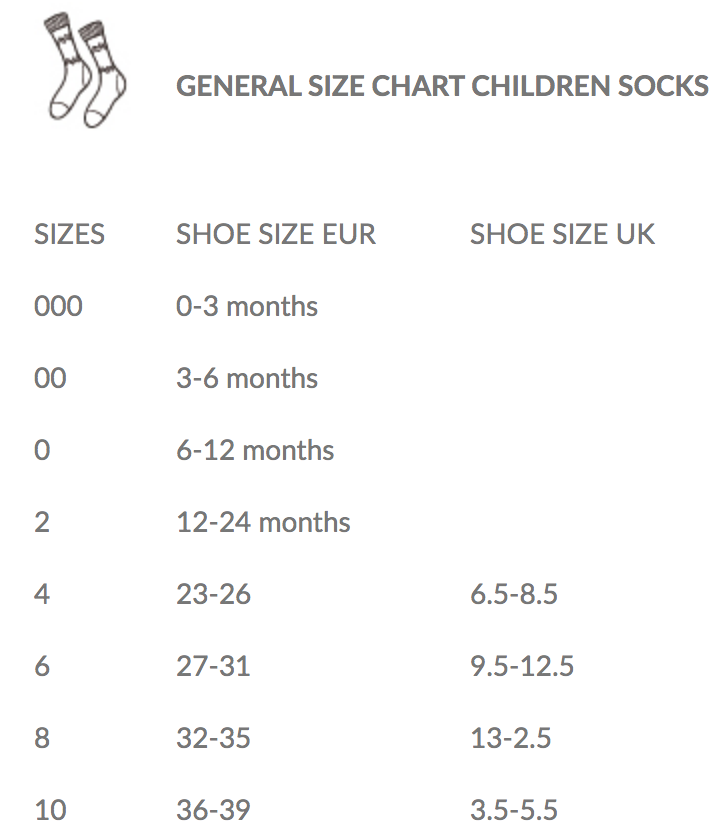Select the SIZES column header

69,234
